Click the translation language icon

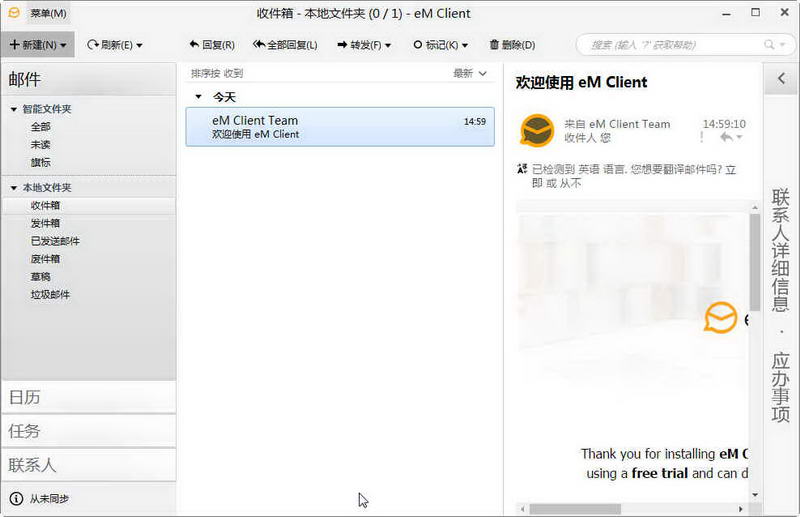point(522,169)
